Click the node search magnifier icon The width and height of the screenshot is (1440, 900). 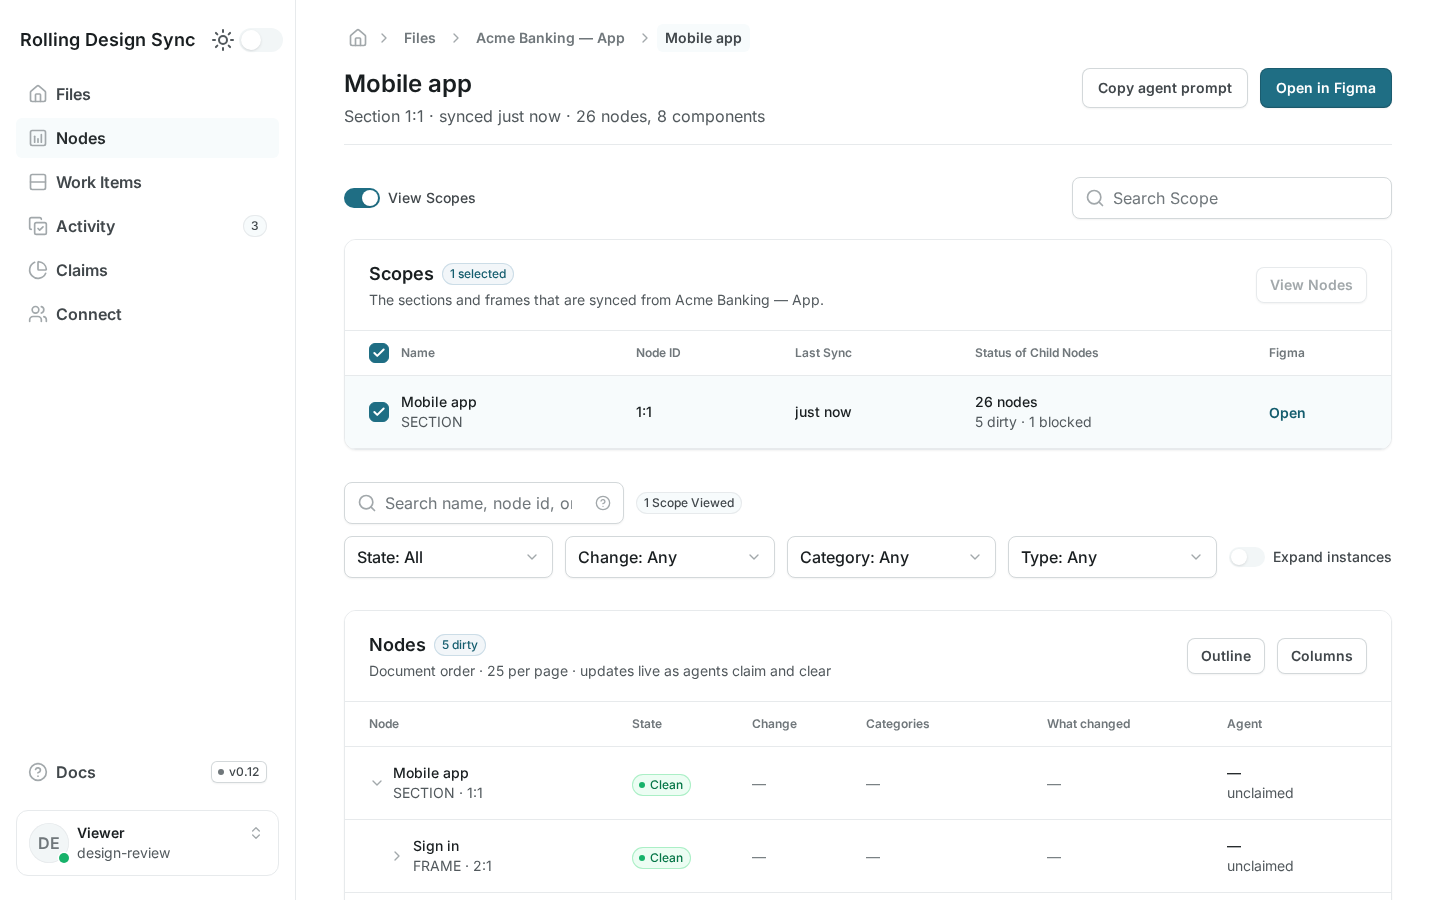367,503
